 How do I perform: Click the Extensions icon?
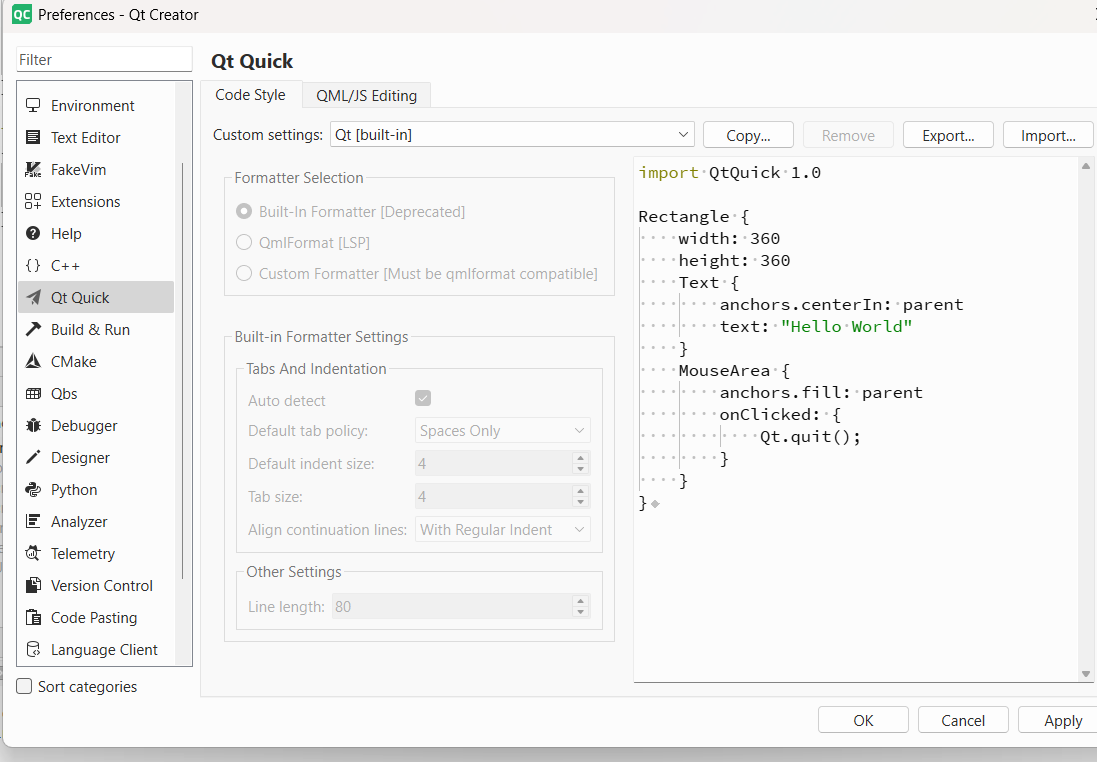pyautogui.click(x=33, y=202)
